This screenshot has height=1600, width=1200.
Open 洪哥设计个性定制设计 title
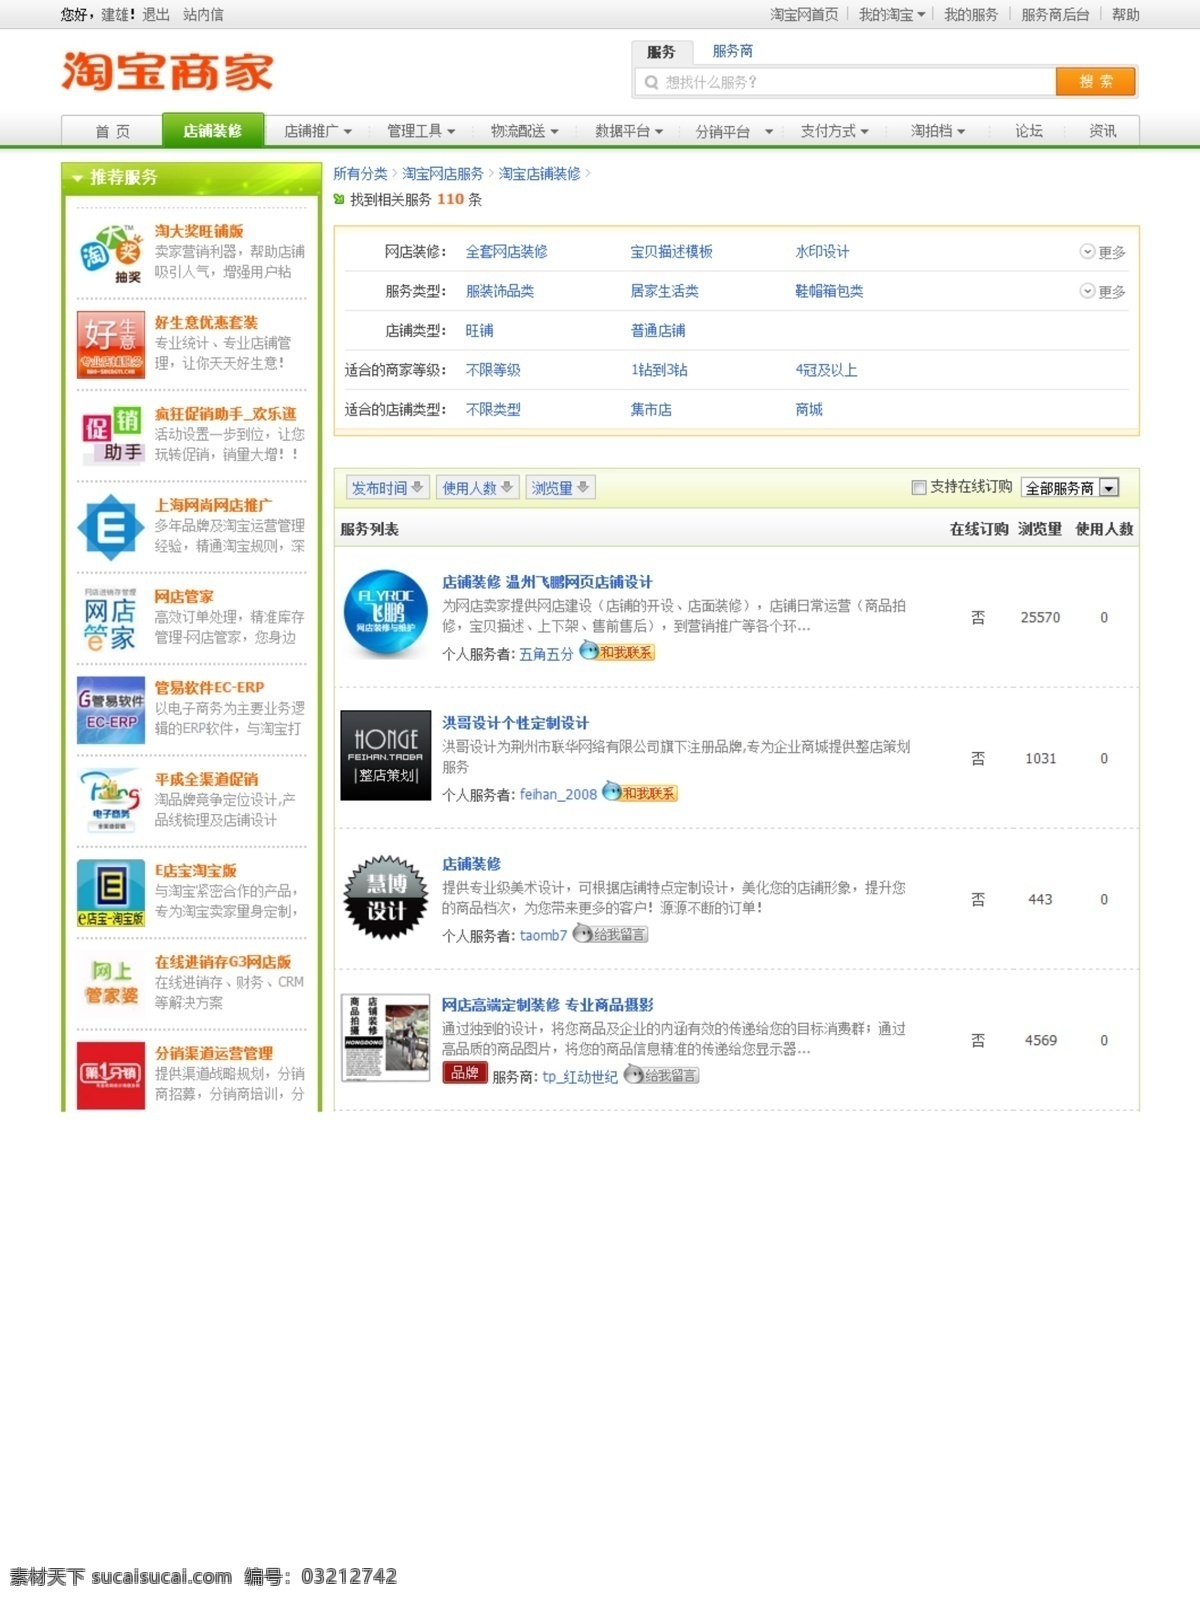[x=515, y=723]
